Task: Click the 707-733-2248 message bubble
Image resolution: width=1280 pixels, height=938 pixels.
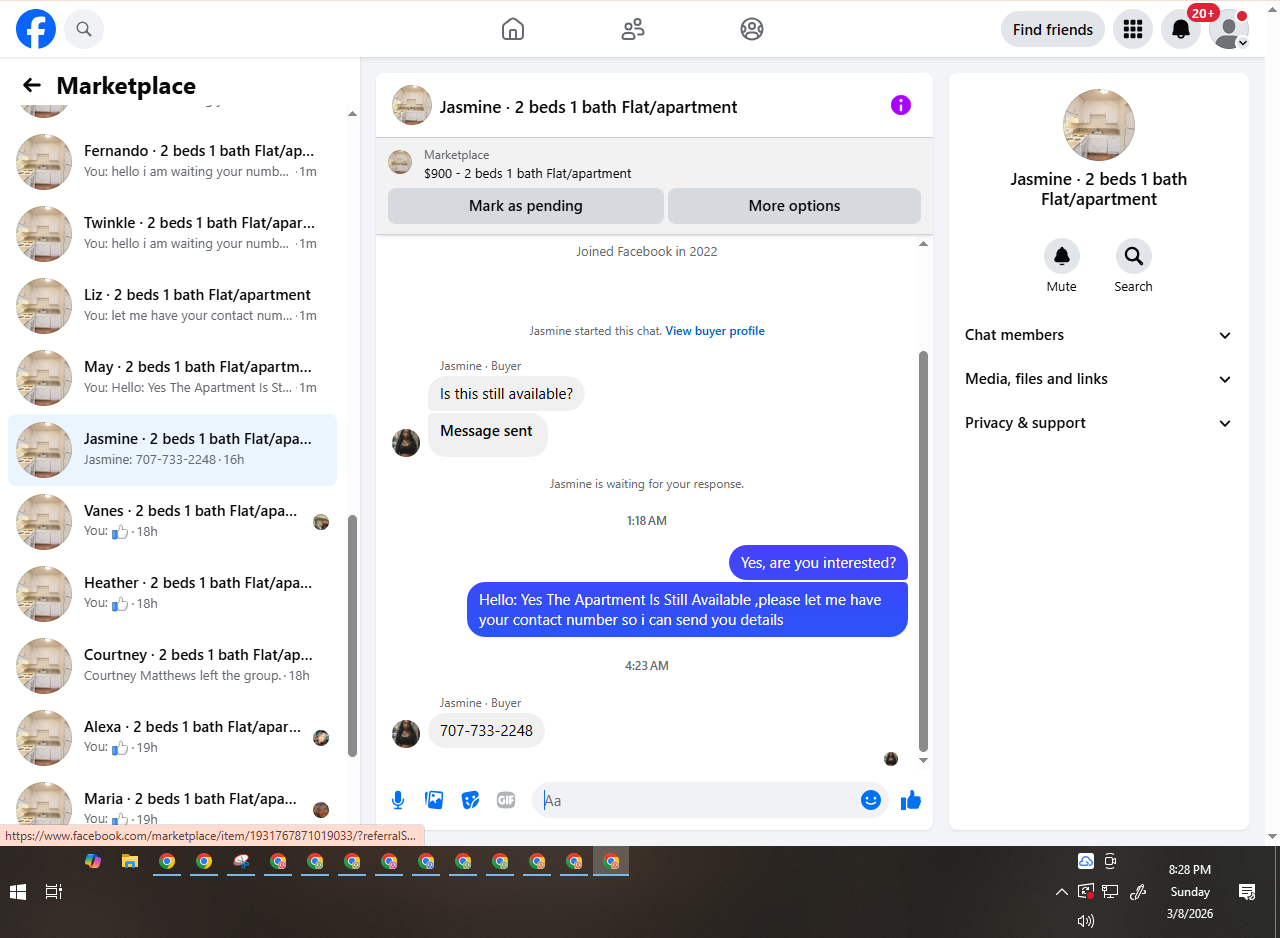Action: click(x=487, y=731)
